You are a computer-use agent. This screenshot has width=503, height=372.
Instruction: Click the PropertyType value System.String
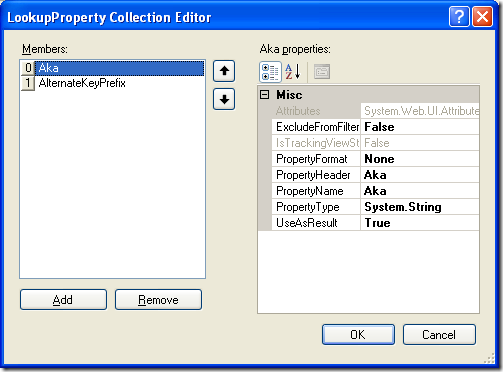[420, 207]
